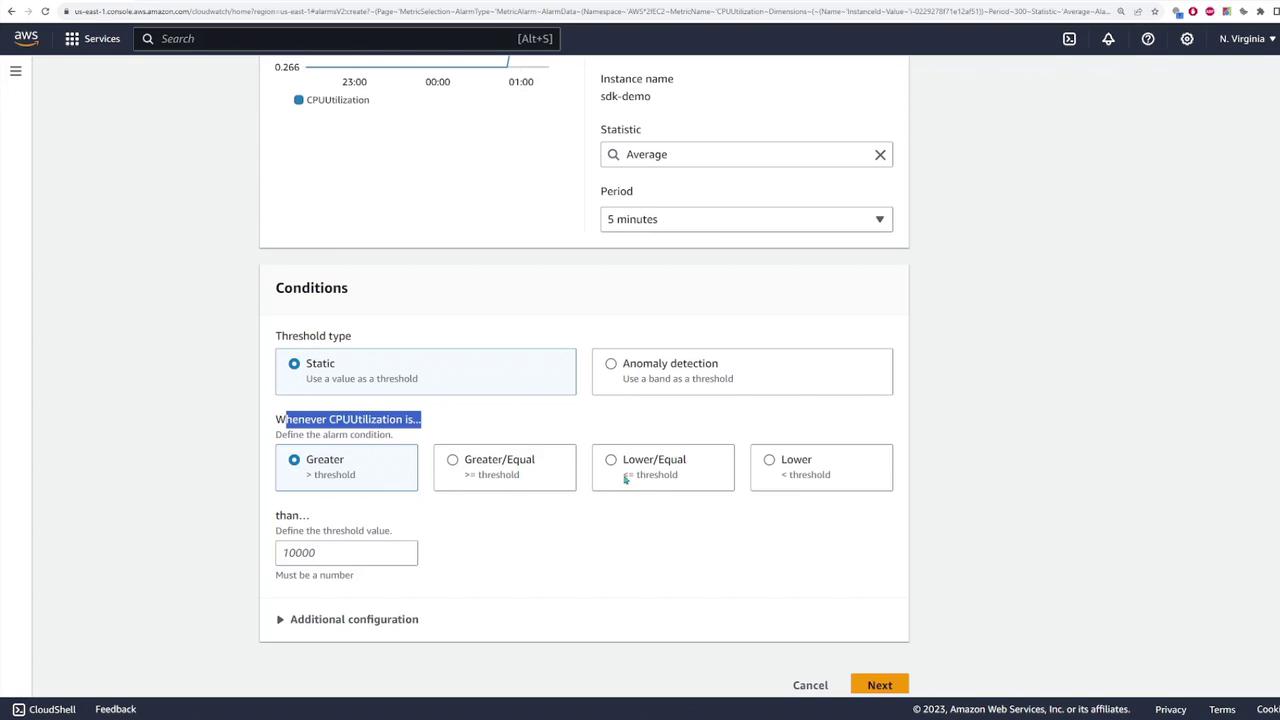The height and width of the screenshot is (720, 1280).
Task: Open CloudShell from the top bar icon
Action: point(1069,38)
